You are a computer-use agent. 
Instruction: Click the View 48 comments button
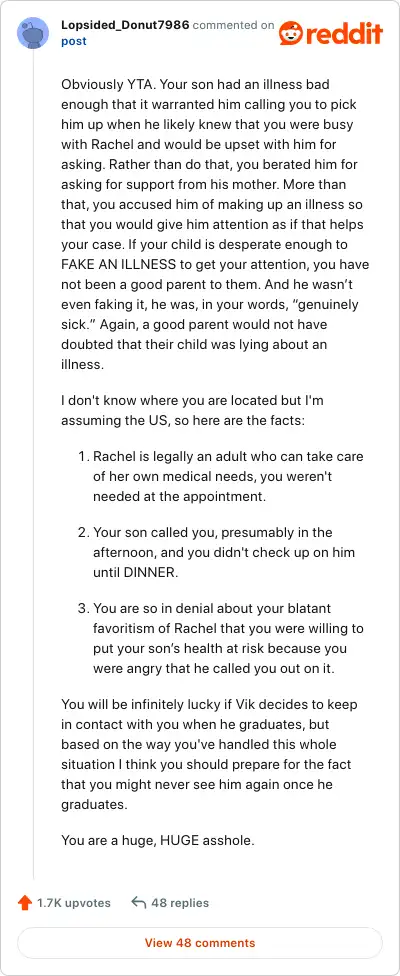pos(200,942)
